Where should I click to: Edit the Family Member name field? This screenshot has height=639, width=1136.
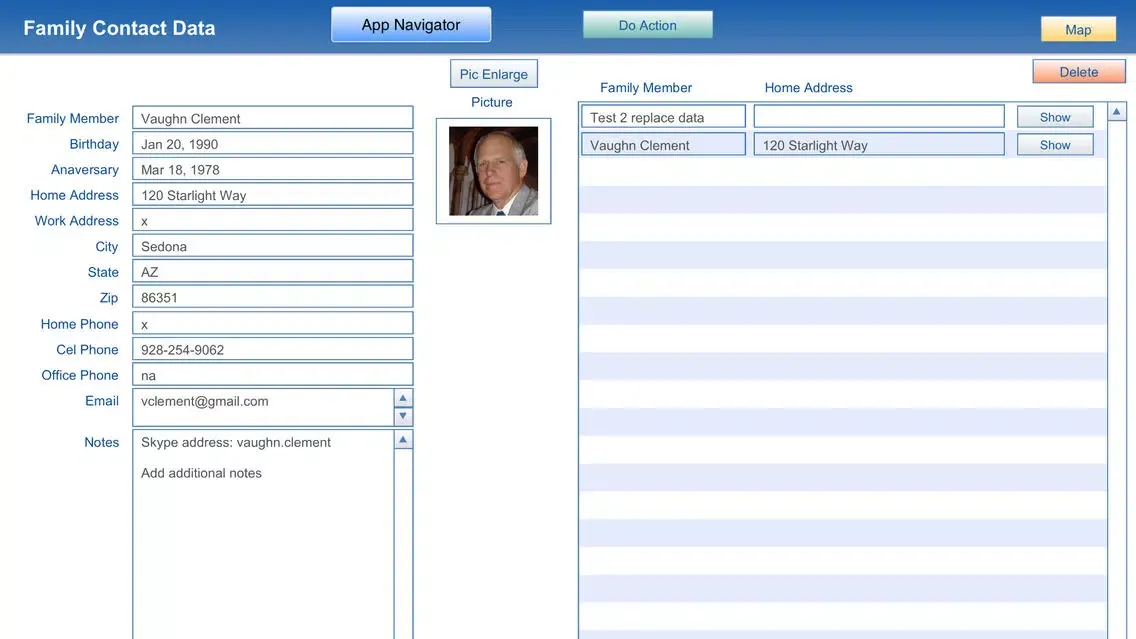[x=272, y=118]
